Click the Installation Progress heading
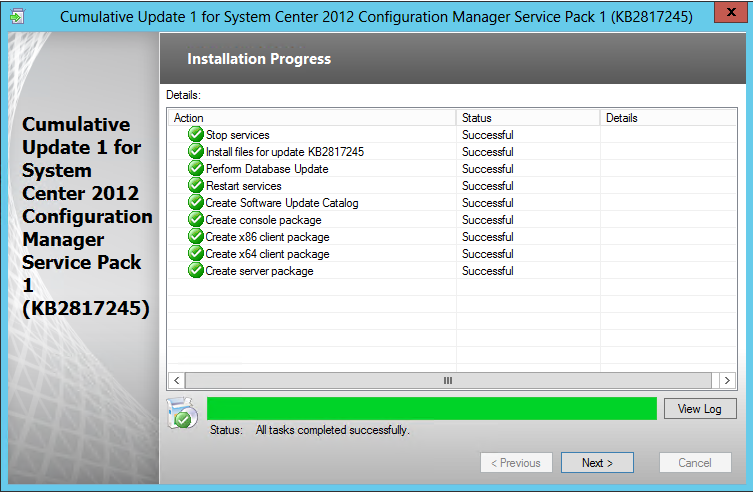753x493 pixels. coord(259,59)
